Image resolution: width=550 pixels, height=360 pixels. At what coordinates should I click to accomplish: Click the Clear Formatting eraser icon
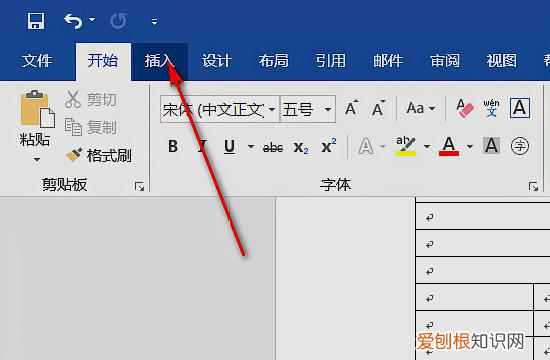(465, 108)
